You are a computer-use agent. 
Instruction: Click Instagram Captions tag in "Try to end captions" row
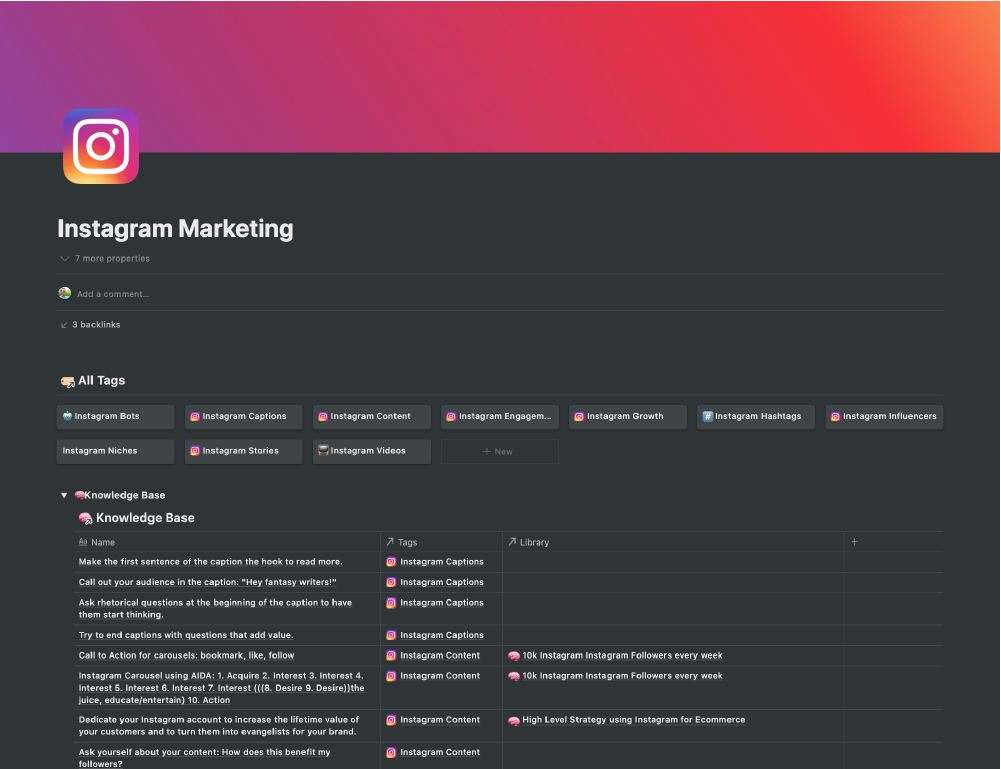pyautogui.click(x=435, y=635)
